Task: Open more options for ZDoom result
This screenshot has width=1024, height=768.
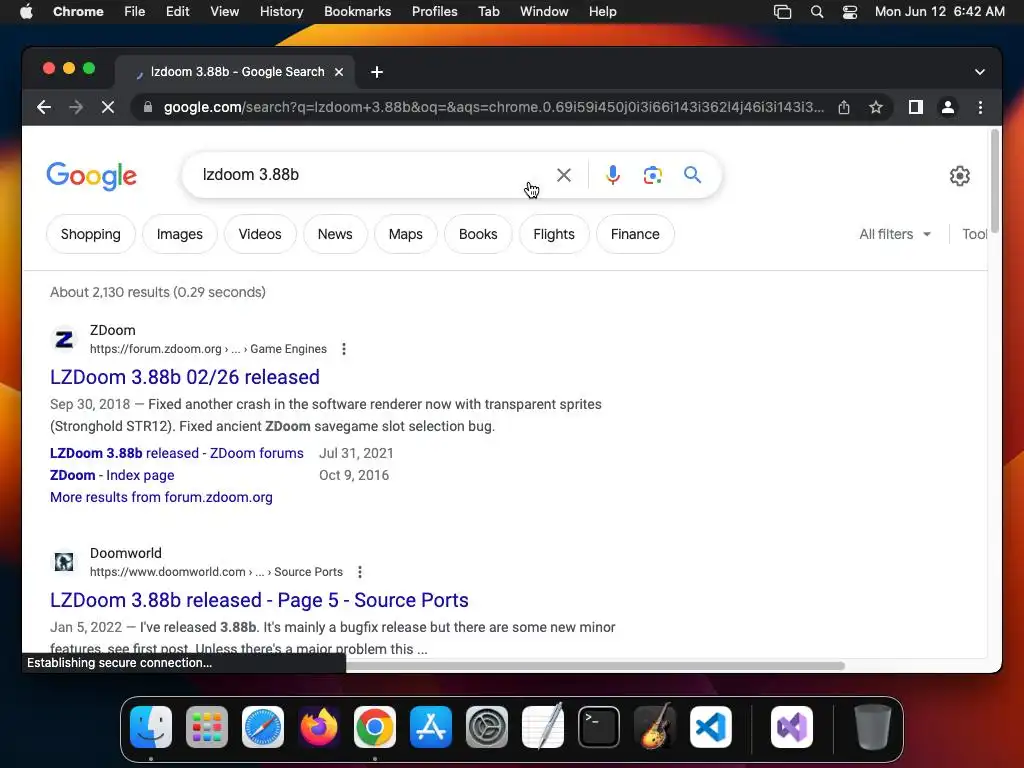Action: click(x=344, y=349)
